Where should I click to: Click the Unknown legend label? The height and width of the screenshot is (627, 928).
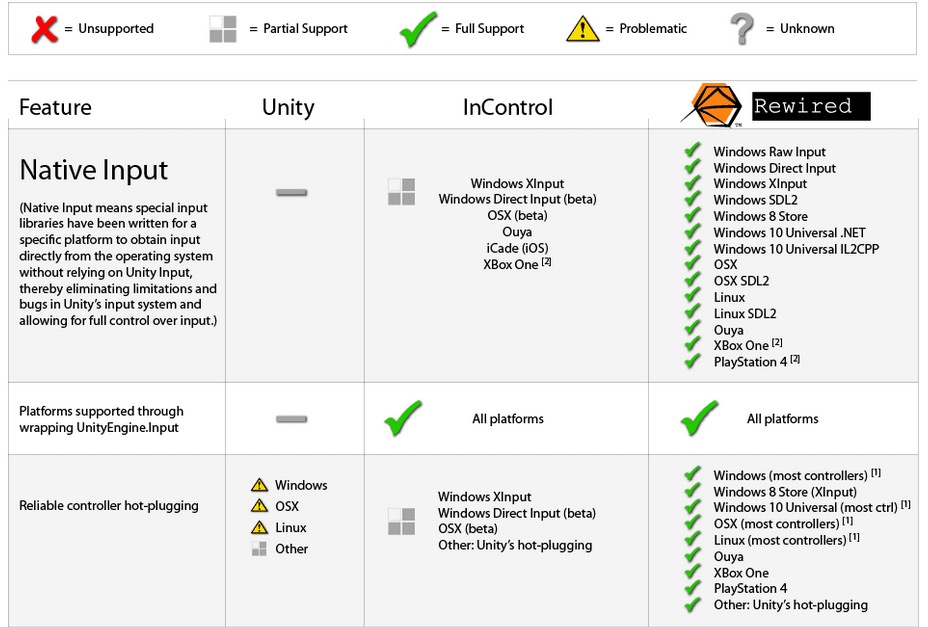point(807,28)
